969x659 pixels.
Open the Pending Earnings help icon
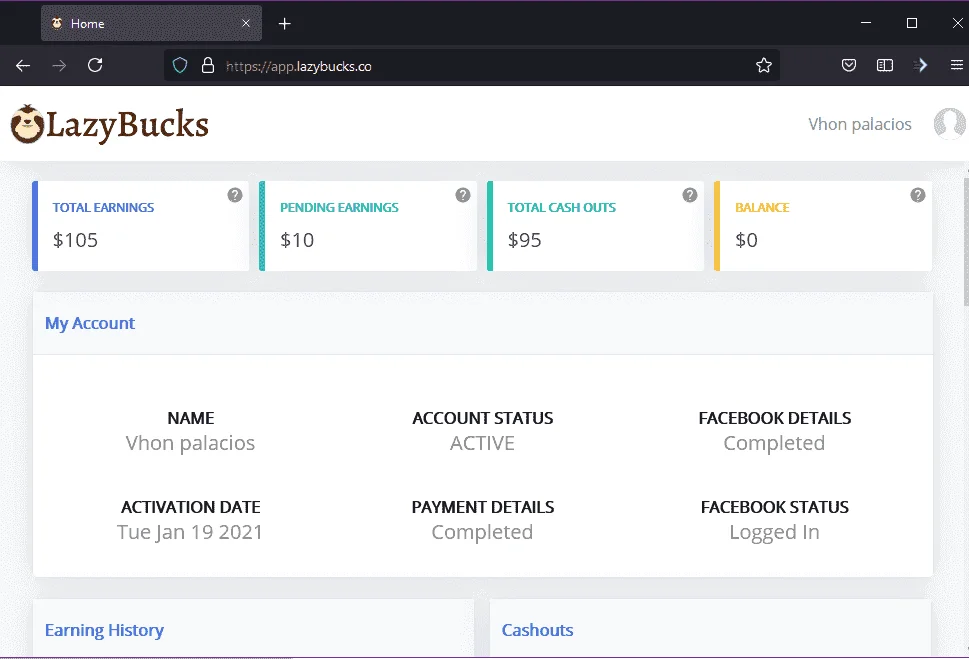point(463,195)
